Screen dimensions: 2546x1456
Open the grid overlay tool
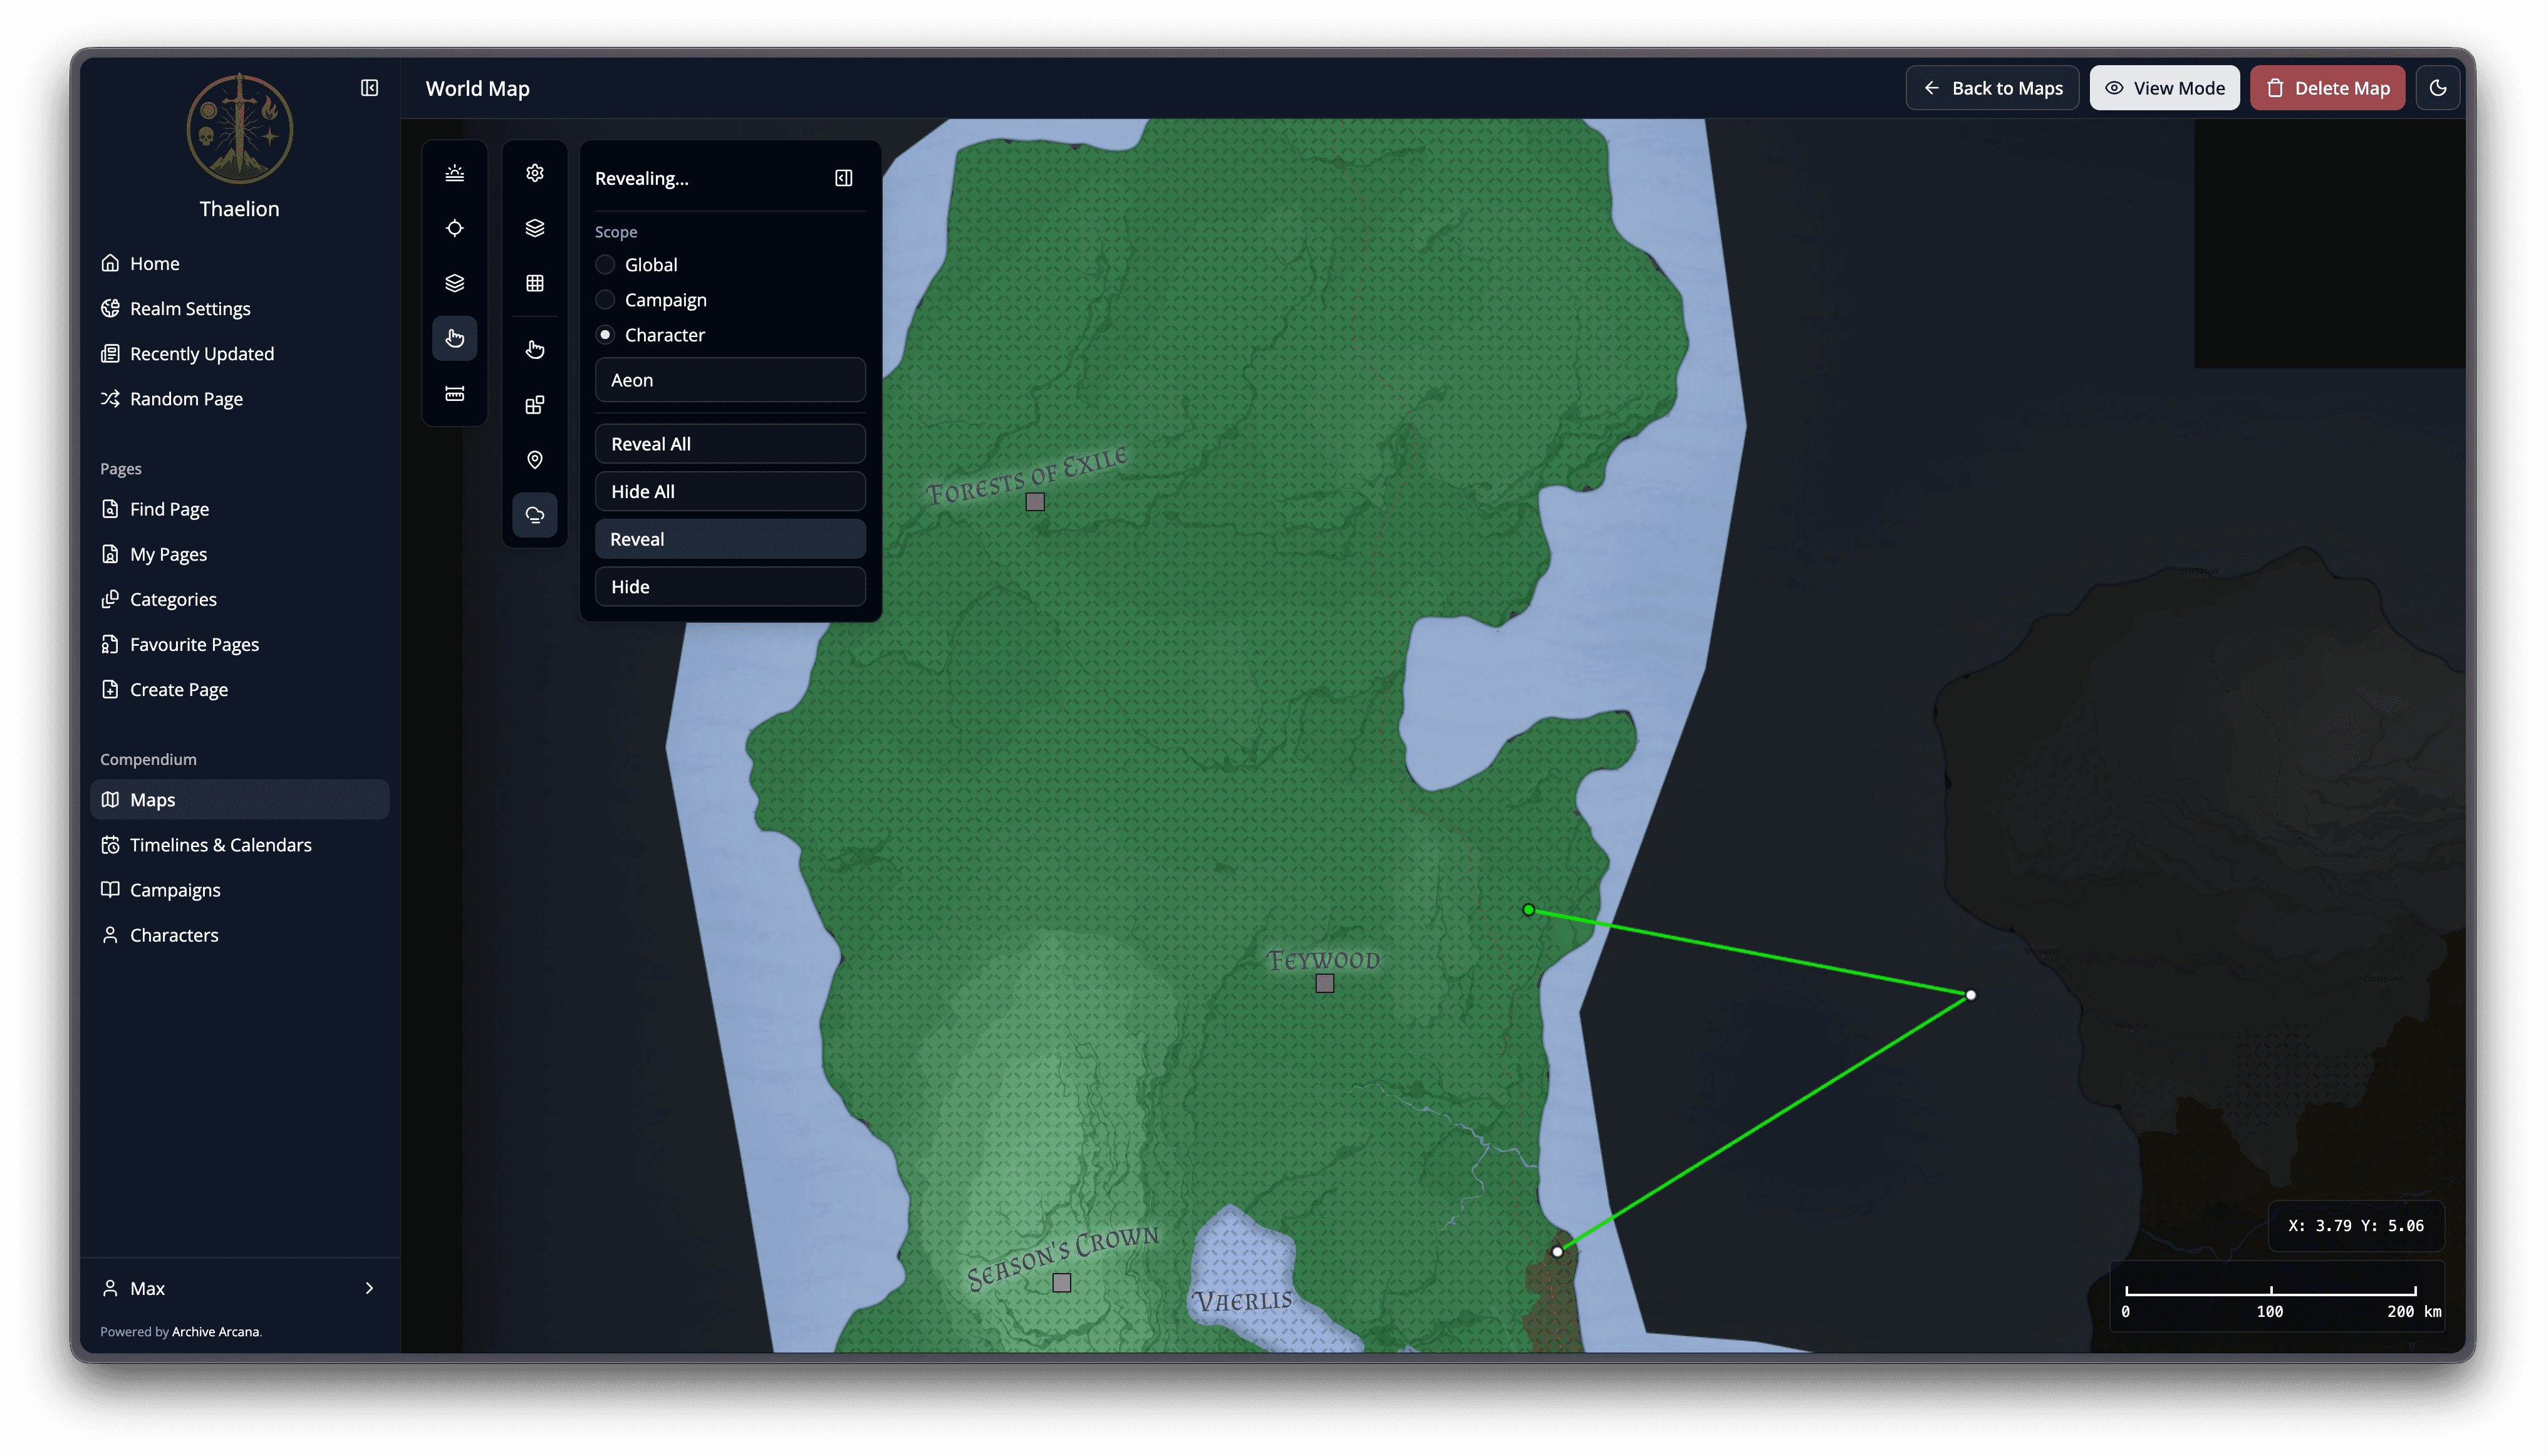click(534, 283)
